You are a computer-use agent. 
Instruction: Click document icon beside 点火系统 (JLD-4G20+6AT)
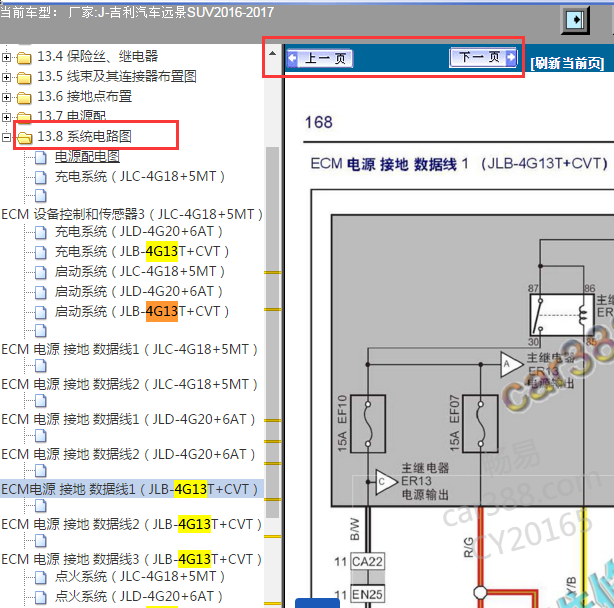[40, 597]
